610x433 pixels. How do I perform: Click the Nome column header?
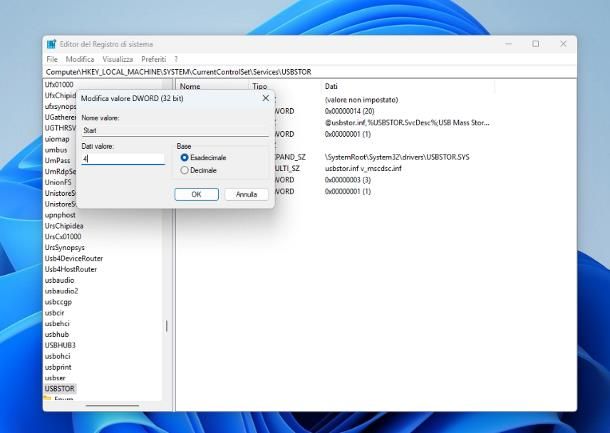click(190, 86)
